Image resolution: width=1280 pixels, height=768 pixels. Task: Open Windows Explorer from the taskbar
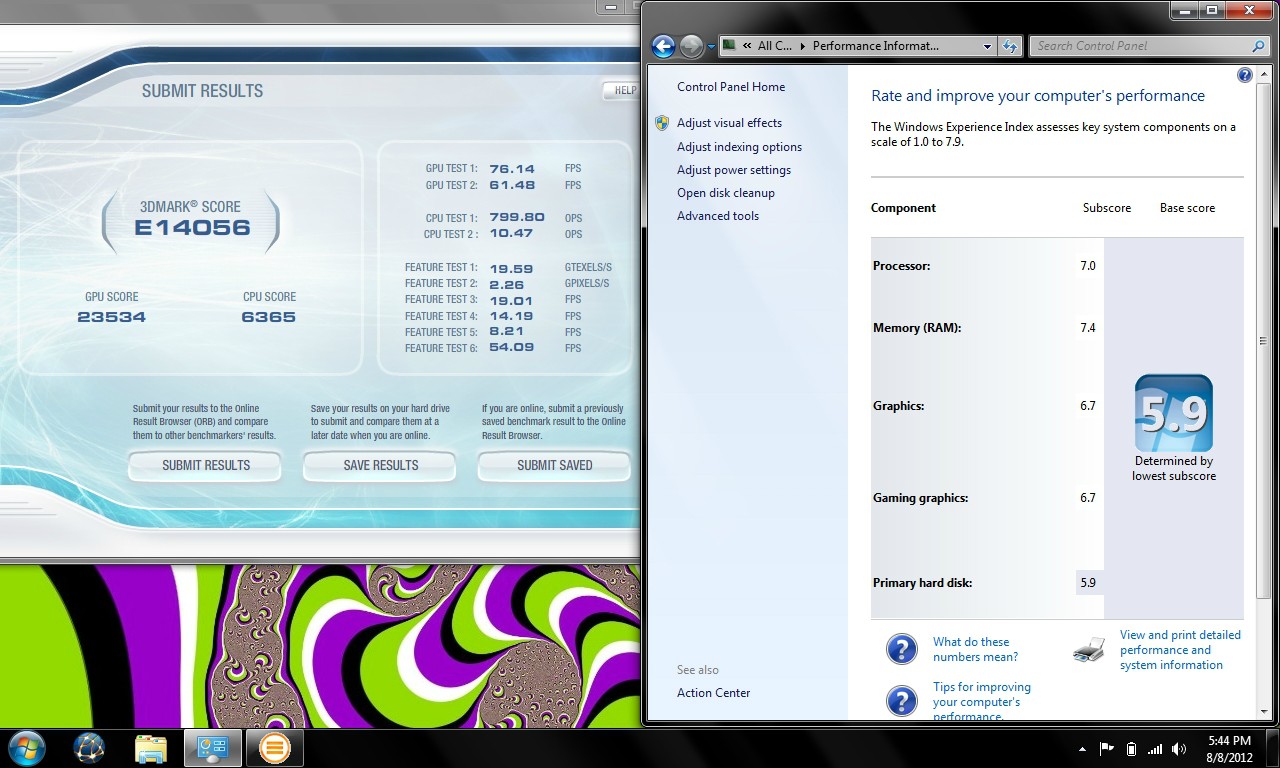pyautogui.click(x=151, y=747)
